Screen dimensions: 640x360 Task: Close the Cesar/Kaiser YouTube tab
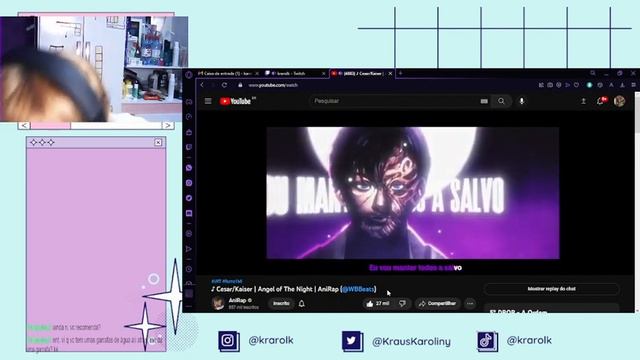click(390, 73)
